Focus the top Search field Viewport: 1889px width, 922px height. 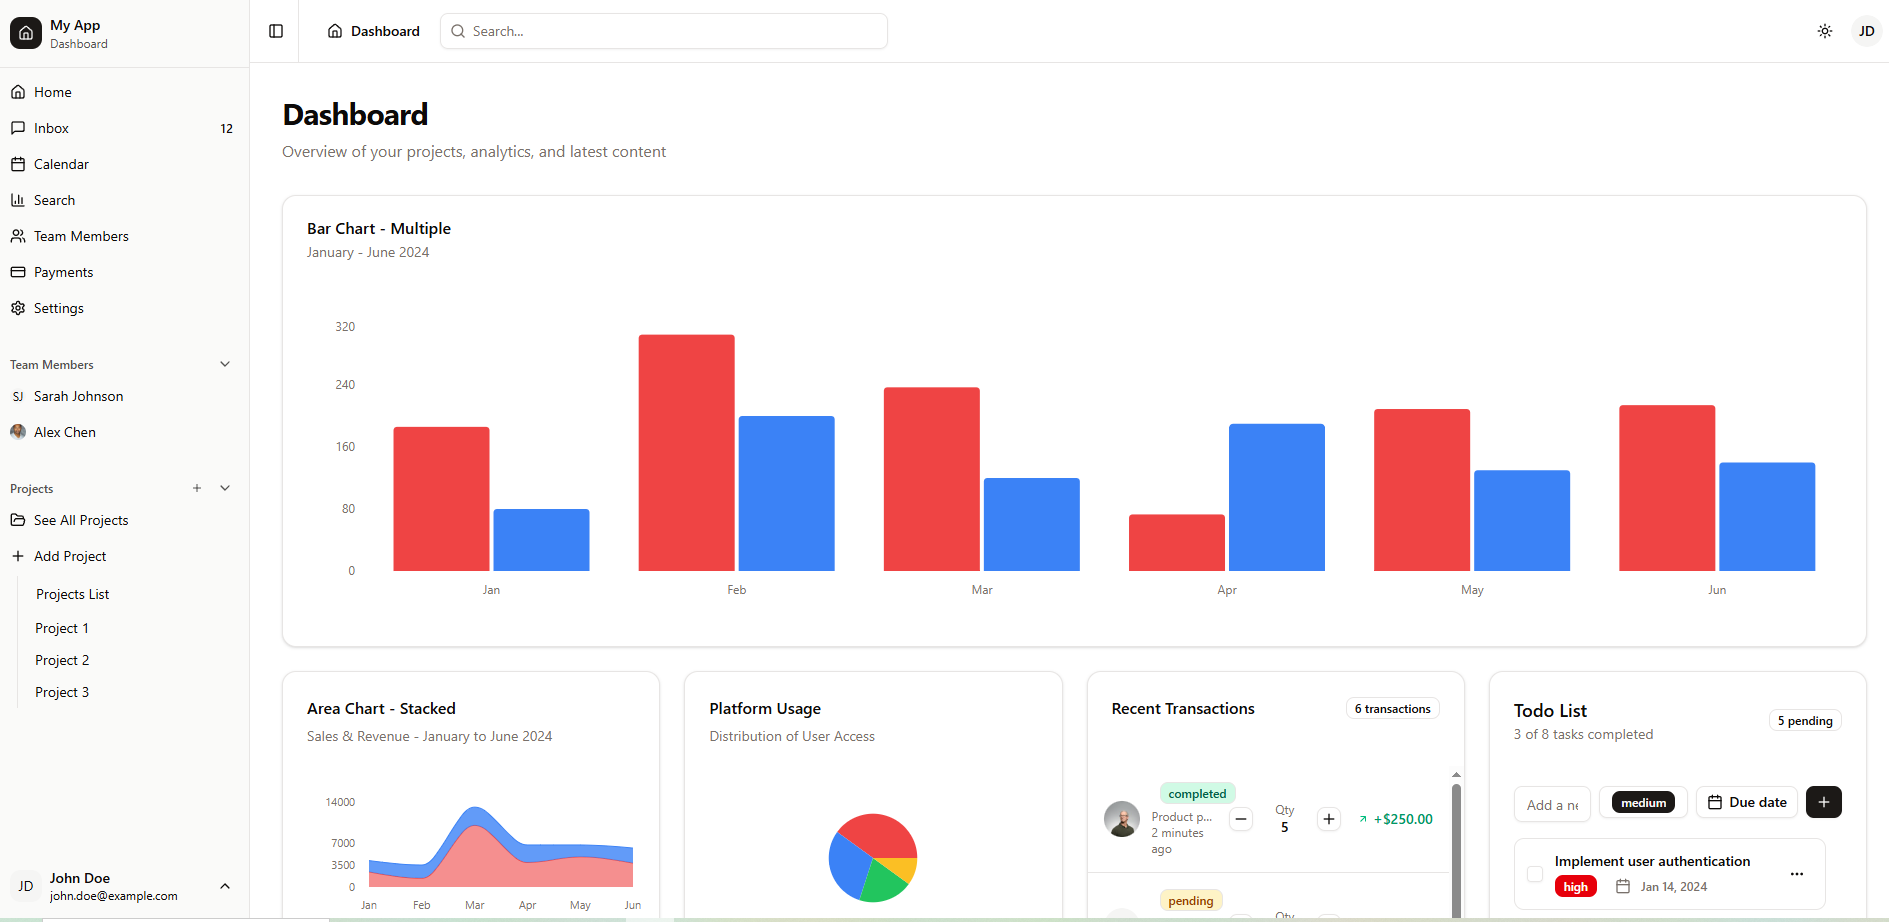(x=664, y=31)
